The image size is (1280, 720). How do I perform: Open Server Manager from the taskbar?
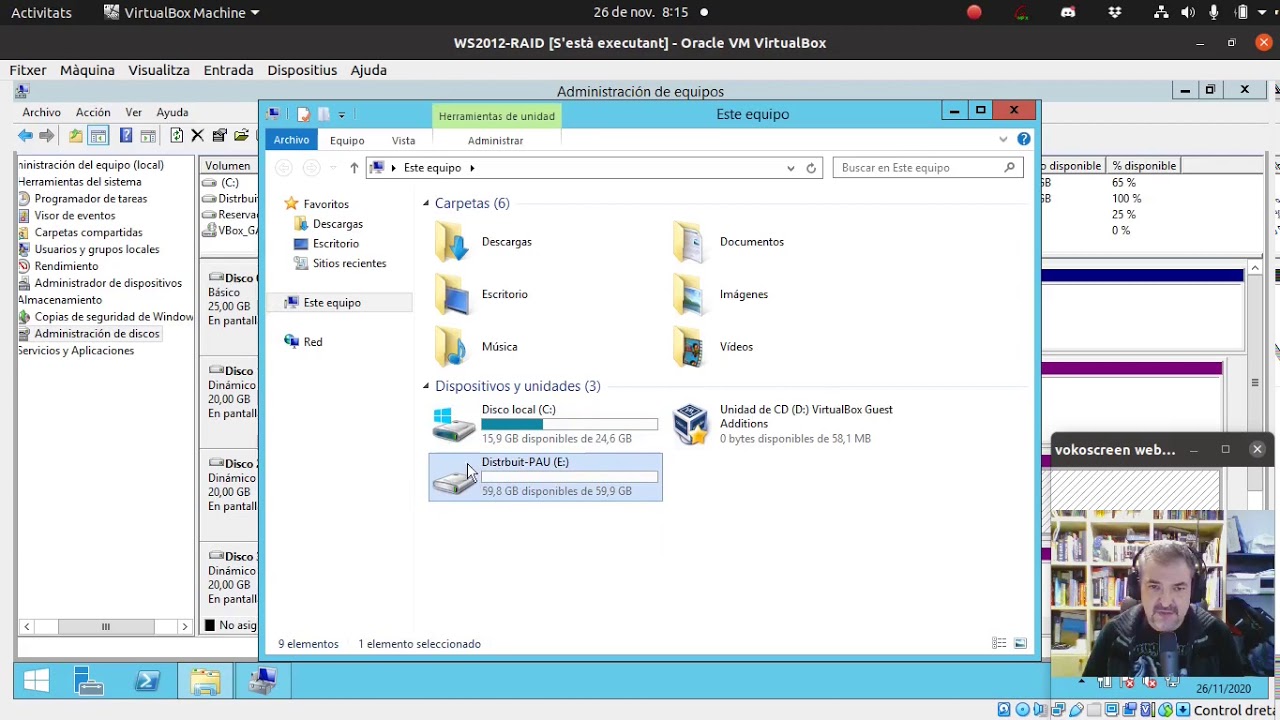89,681
